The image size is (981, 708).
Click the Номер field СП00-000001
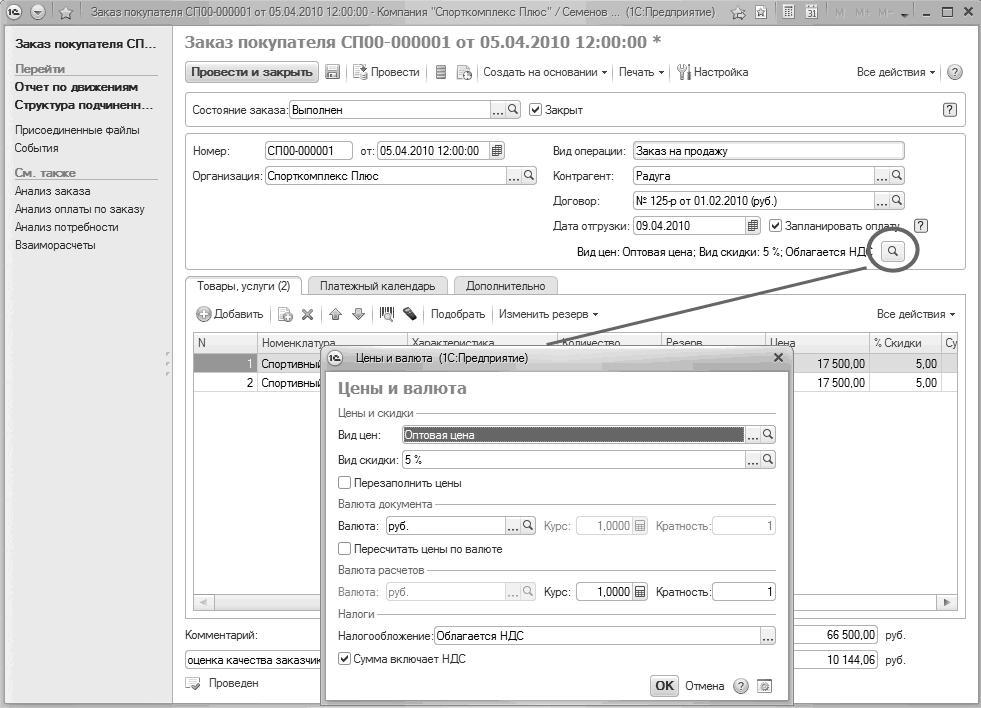[x=308, y=150]
